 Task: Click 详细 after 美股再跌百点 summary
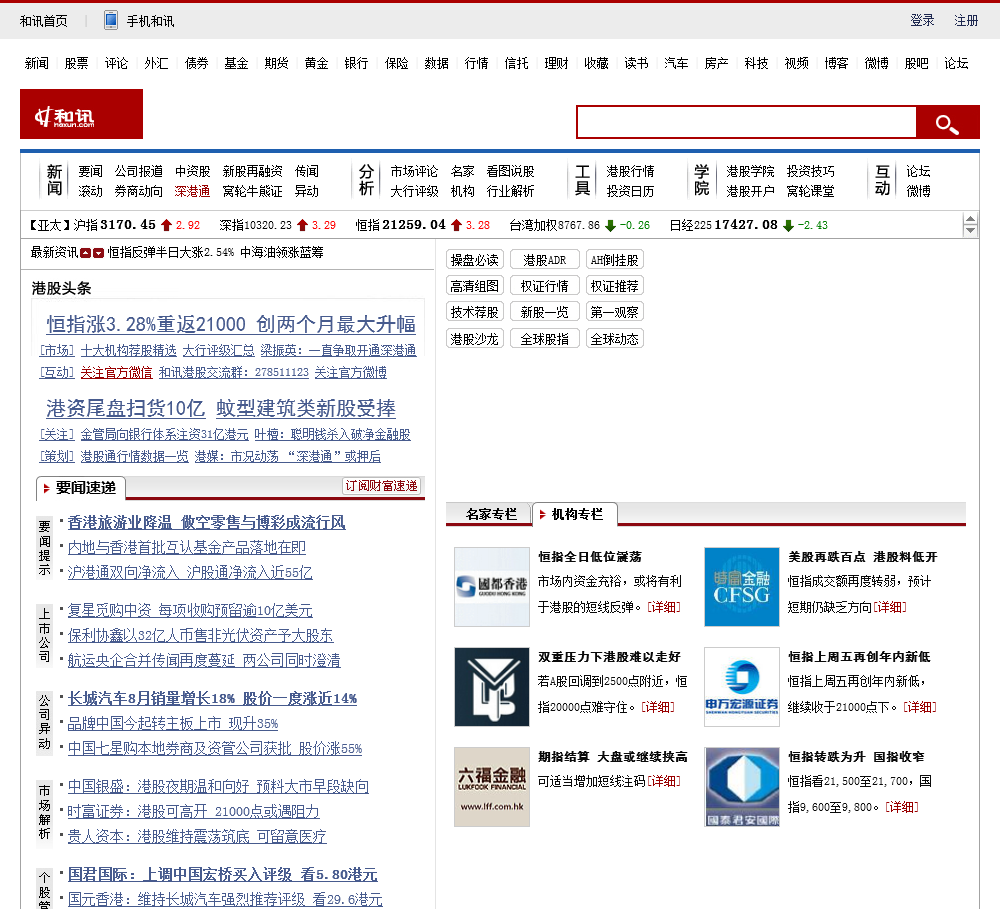click(x=890, y=607)
